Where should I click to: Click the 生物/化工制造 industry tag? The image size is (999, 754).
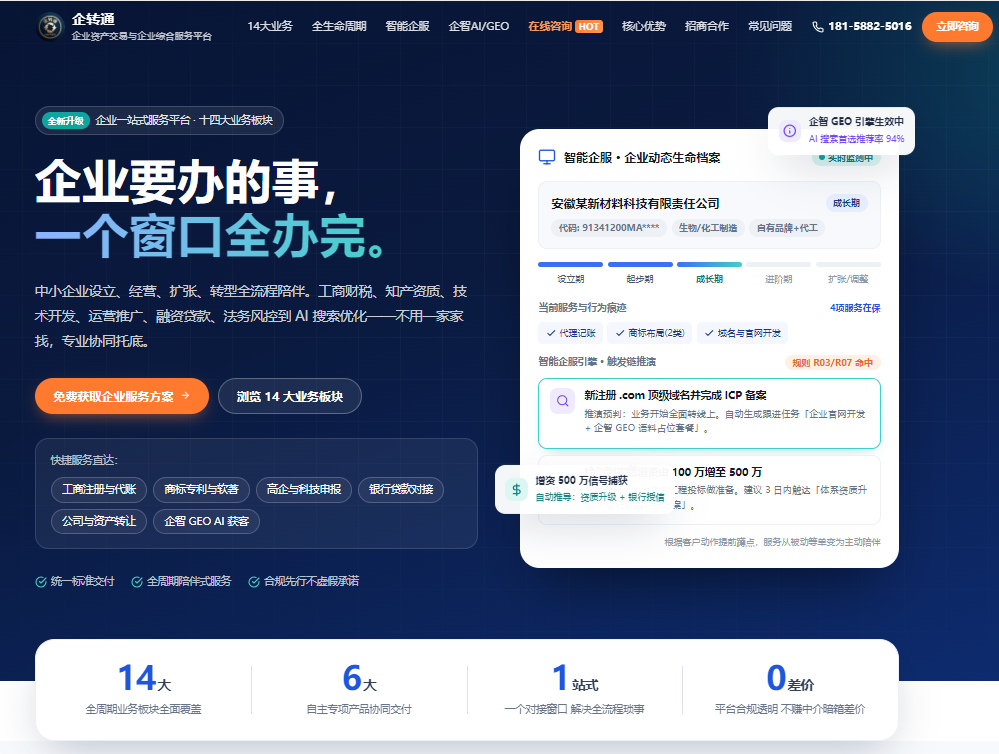coord(708,228)
